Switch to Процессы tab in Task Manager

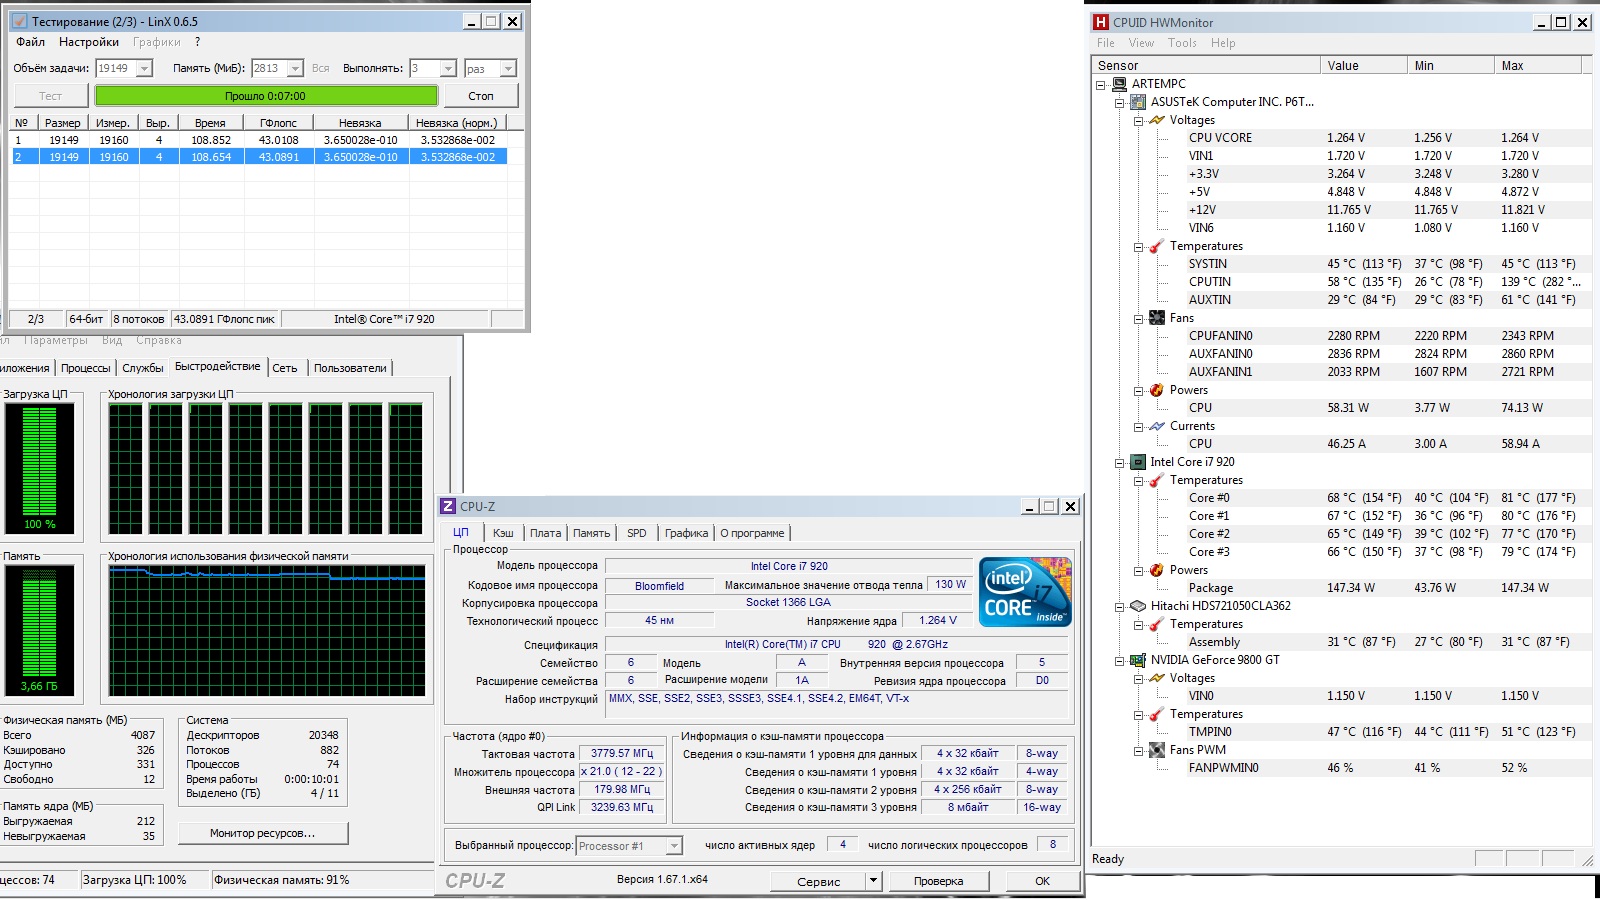tap(86, 368)
